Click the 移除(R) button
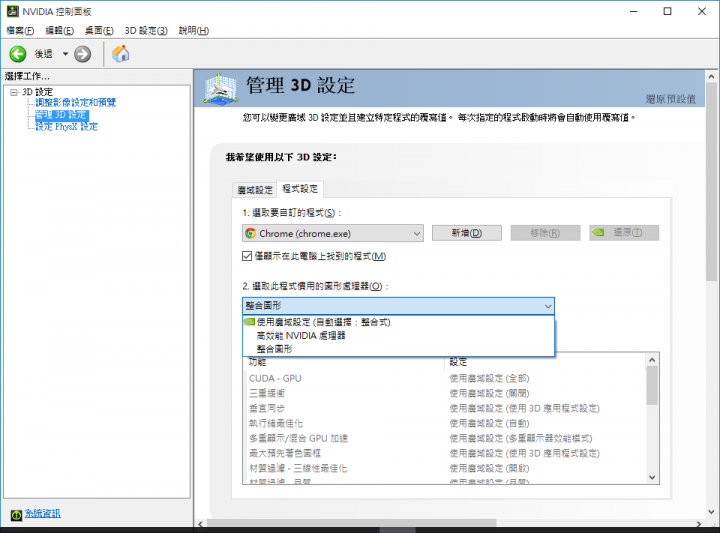This screenshot has height=533, width=720. pos(545,233)
